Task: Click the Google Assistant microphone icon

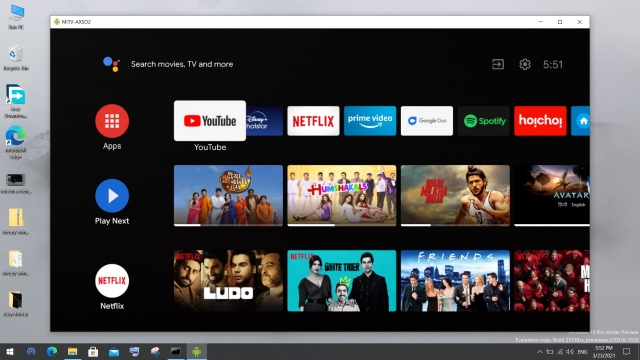Action: point(111,64)
